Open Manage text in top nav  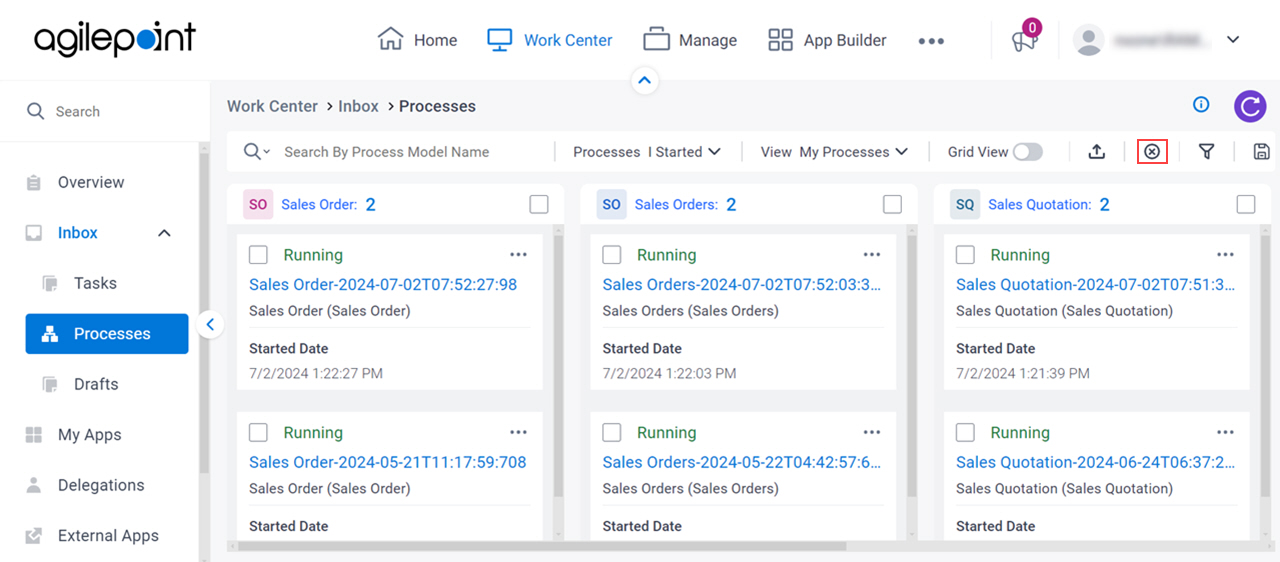click(708, 40)
